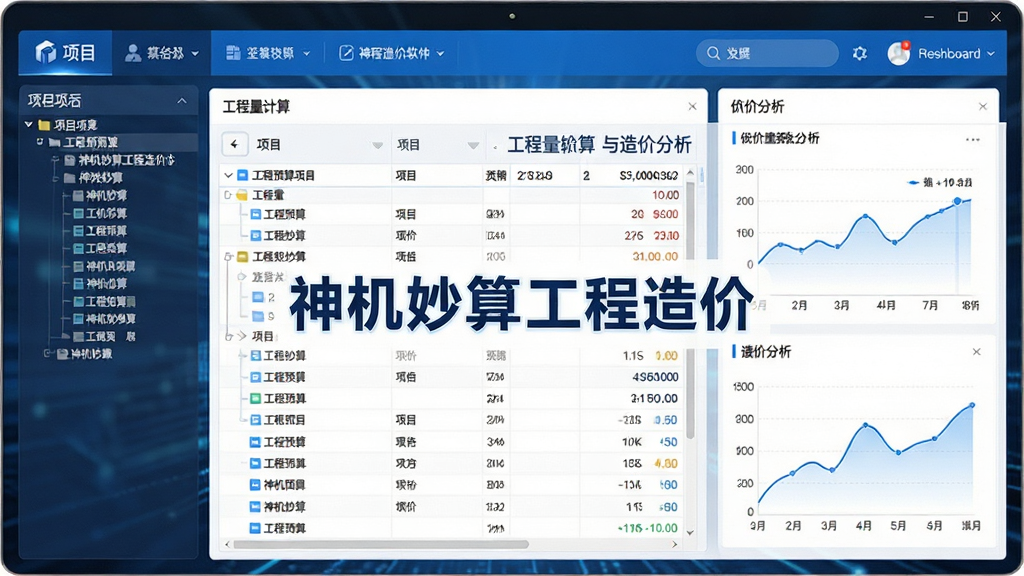
Task: Click the chart legend entry in top chart
Action: click(940, 182)
